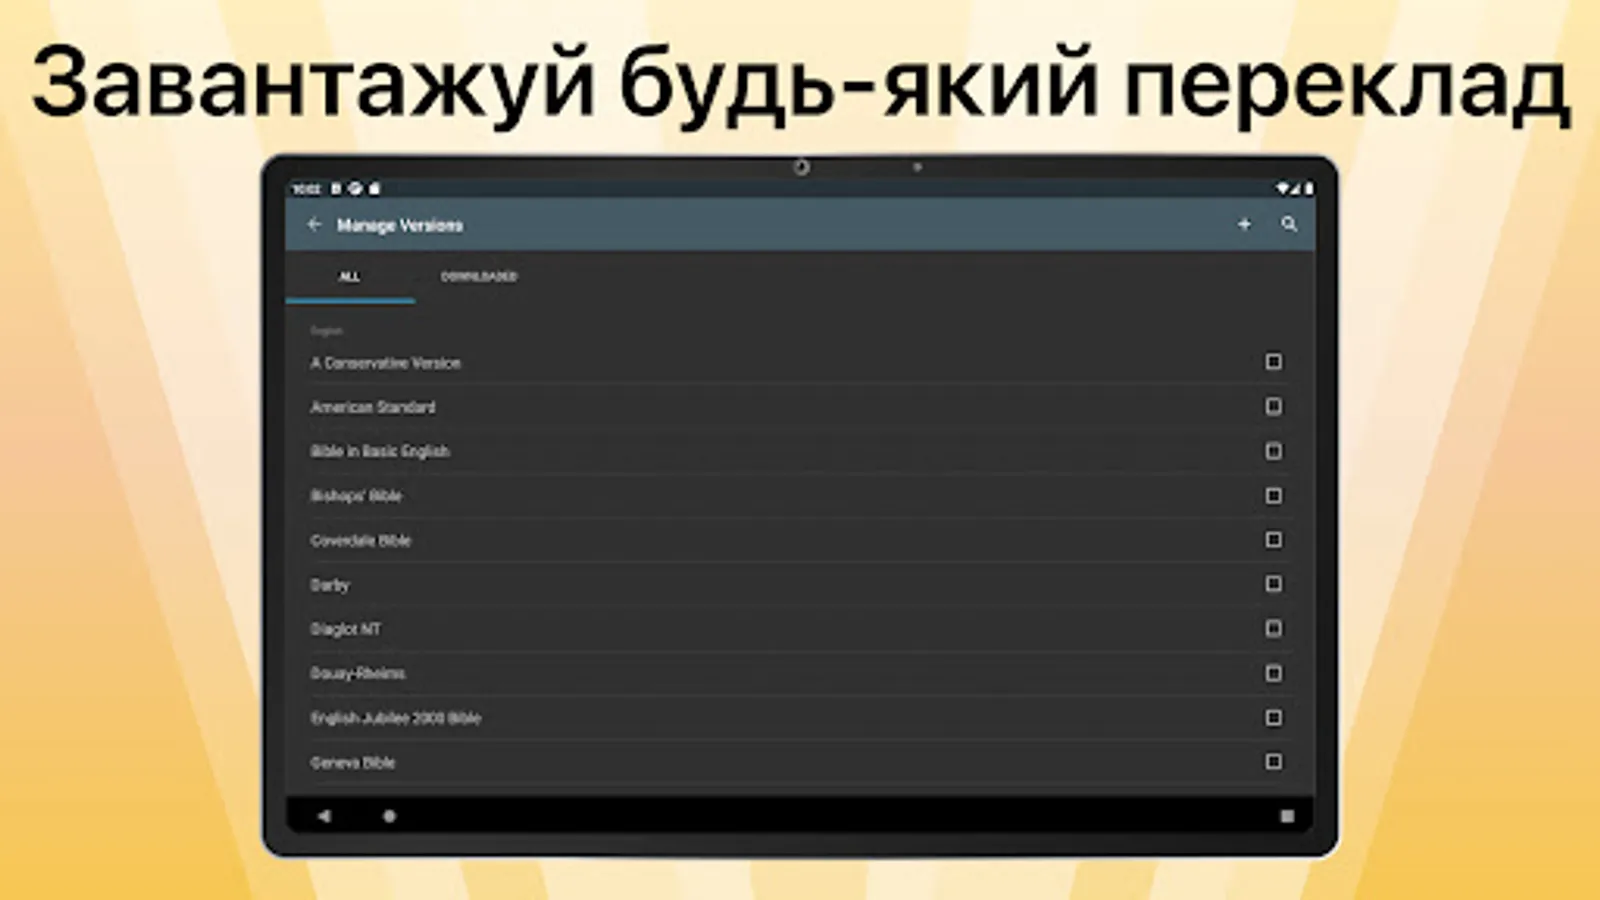Enable the English Jubilee 2000 Bible checkbox

point(1273,718)
